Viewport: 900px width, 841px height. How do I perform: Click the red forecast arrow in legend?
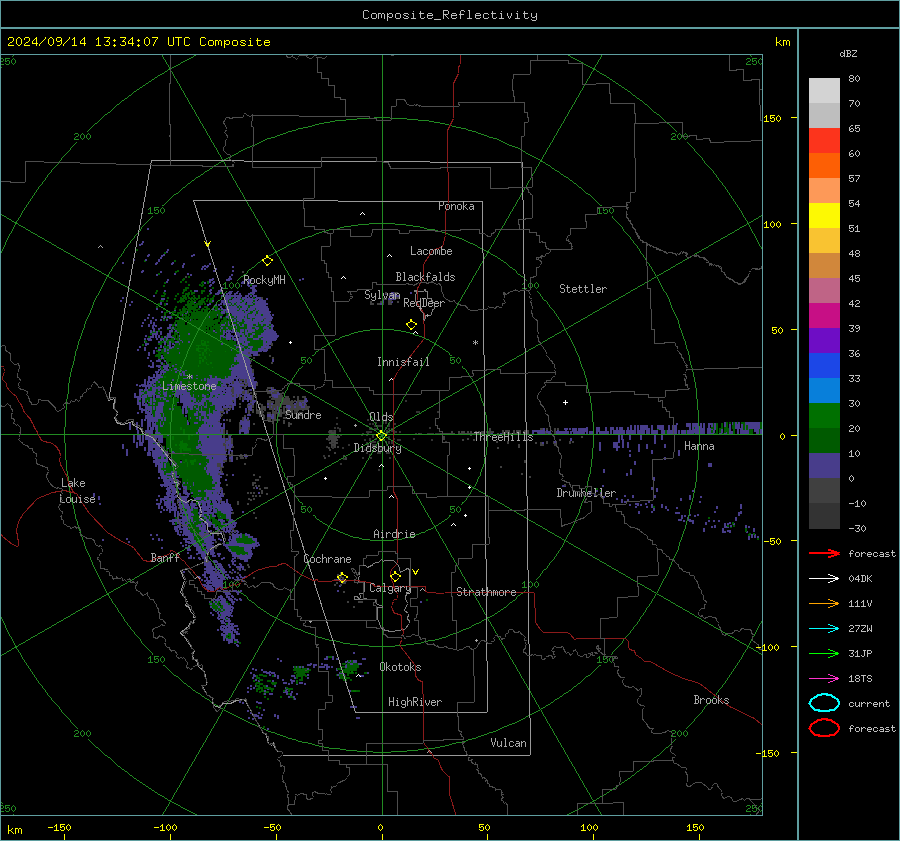click(x=824, y=553)
